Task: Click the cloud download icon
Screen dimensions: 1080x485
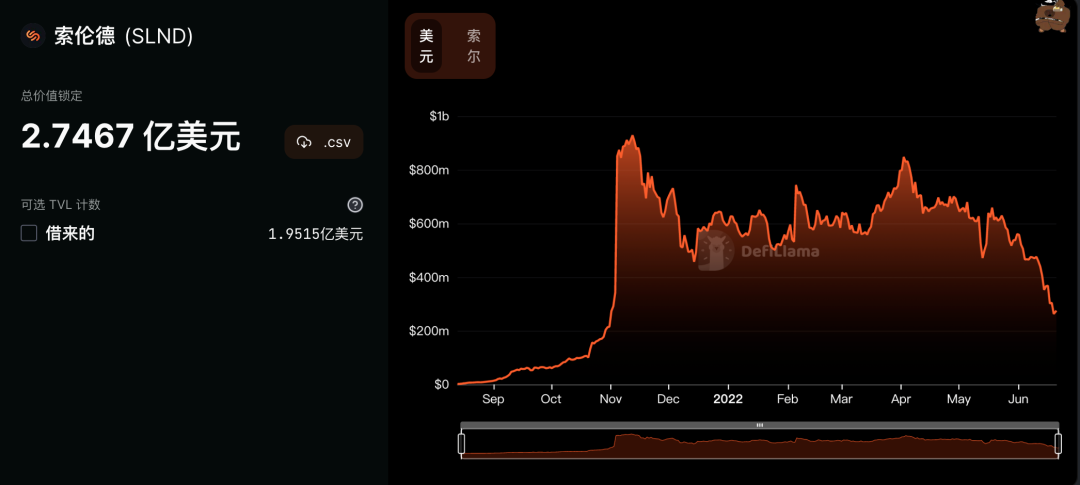Action: pyautogui.click(x=305, y=142)
